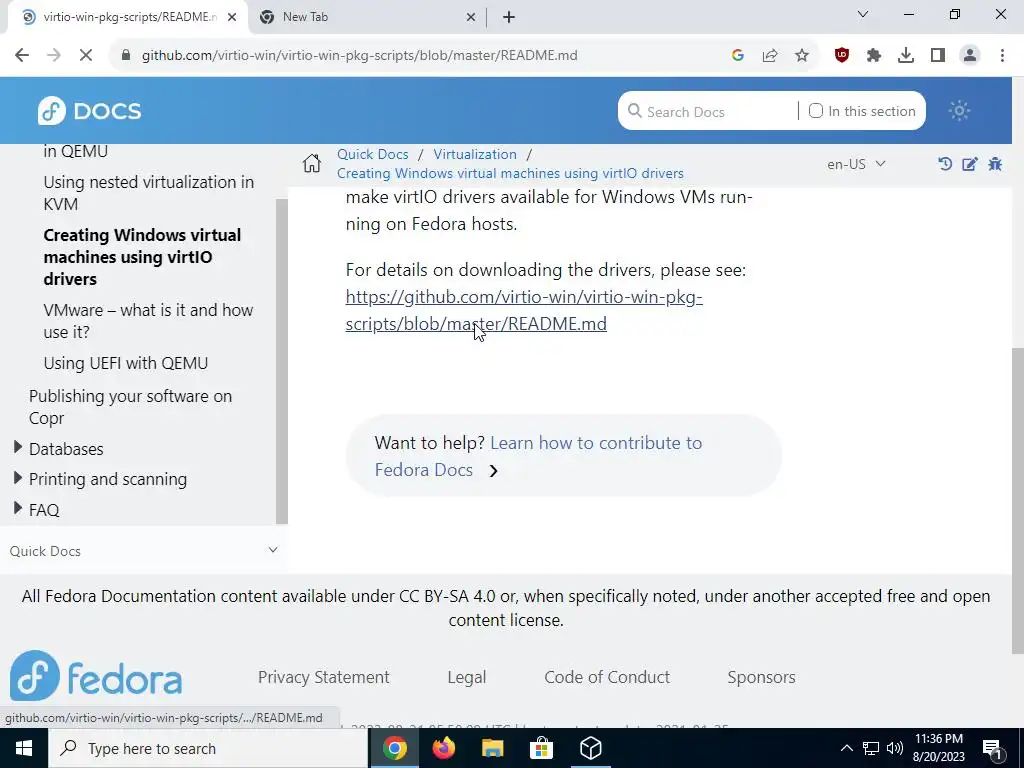Screen dimensions: 1024x768
Task: Open the 3D box app in taskbar
Action: click(x=590, y=748)
